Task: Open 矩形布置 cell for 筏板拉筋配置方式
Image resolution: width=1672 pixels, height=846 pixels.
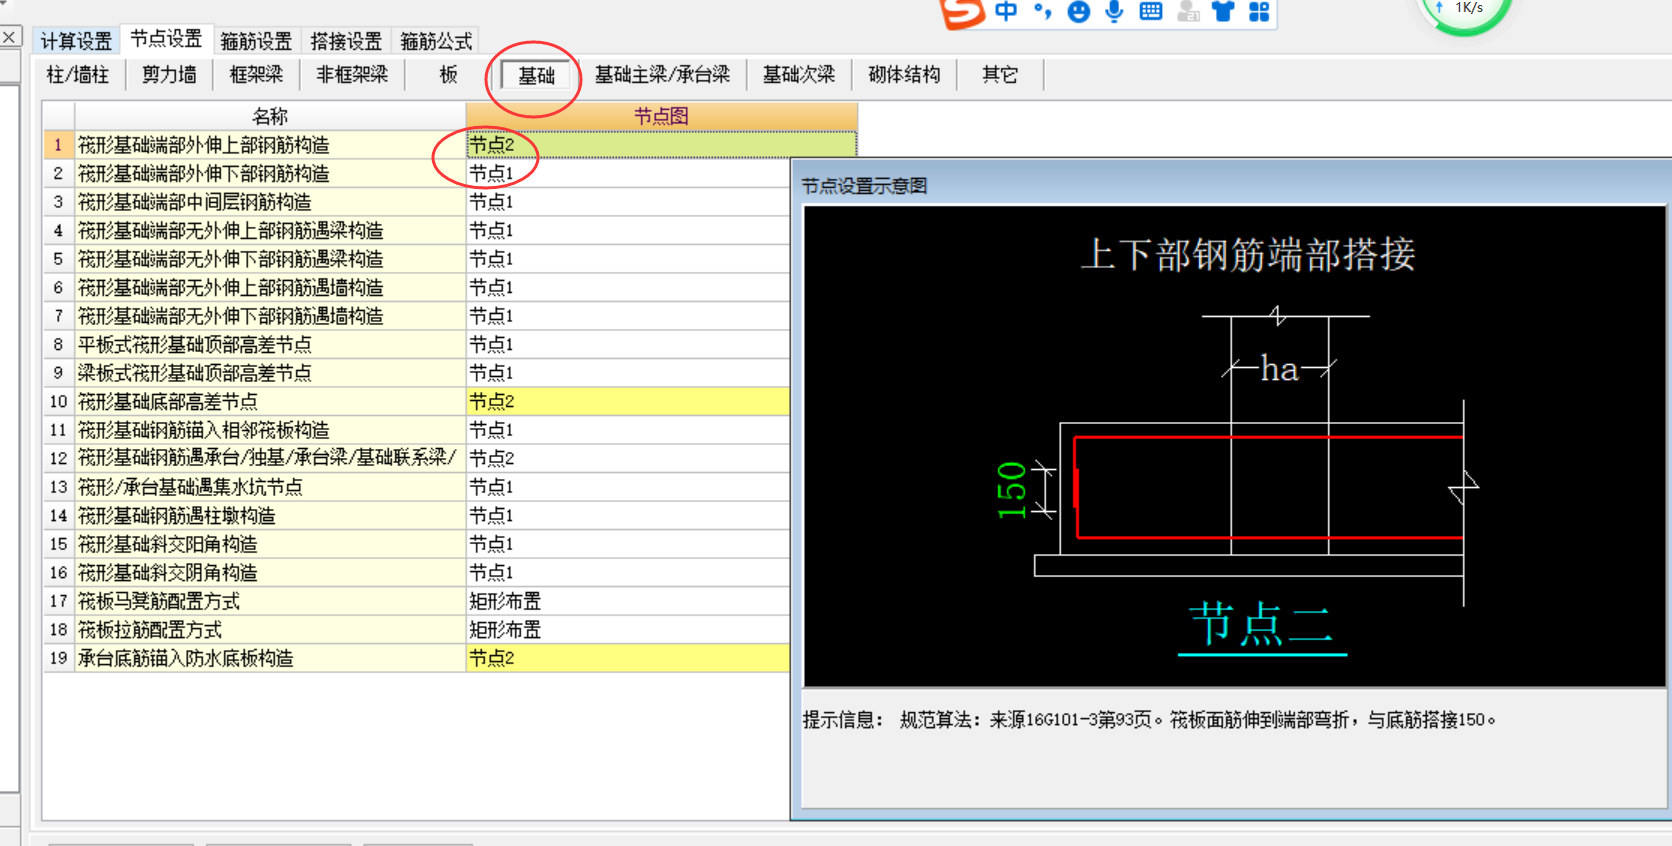Action: point(628,629)
